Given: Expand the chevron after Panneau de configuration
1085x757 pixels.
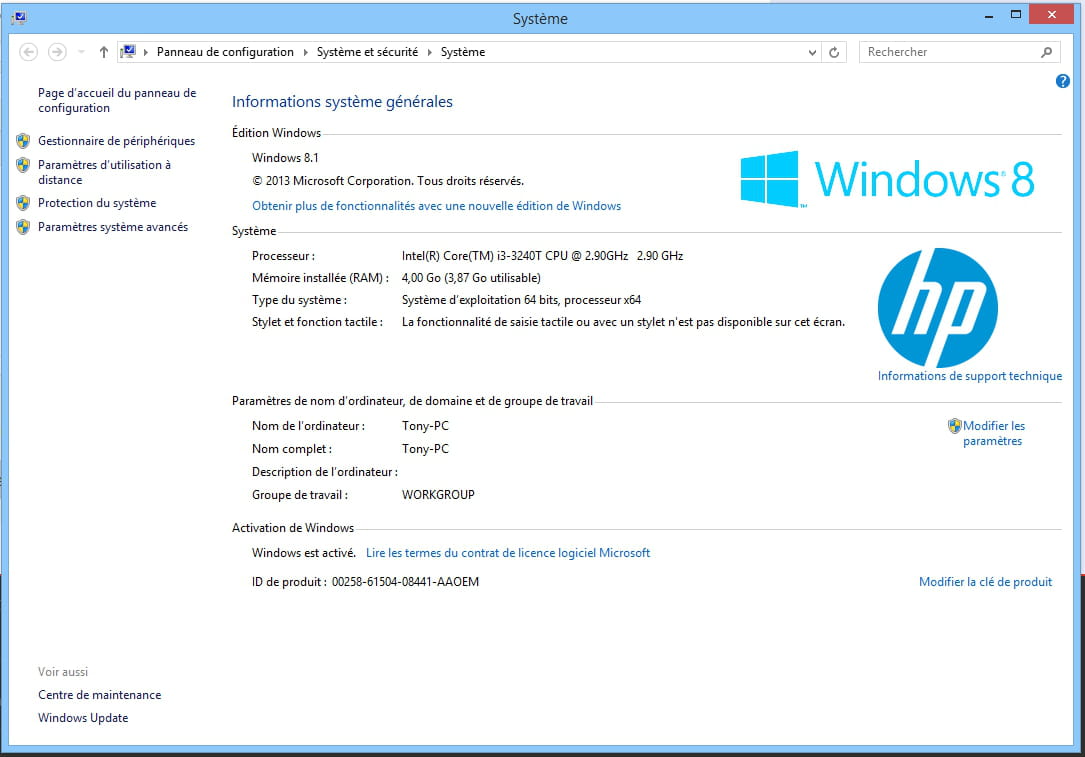Looking at the screenshot, I should pos(306,52).
